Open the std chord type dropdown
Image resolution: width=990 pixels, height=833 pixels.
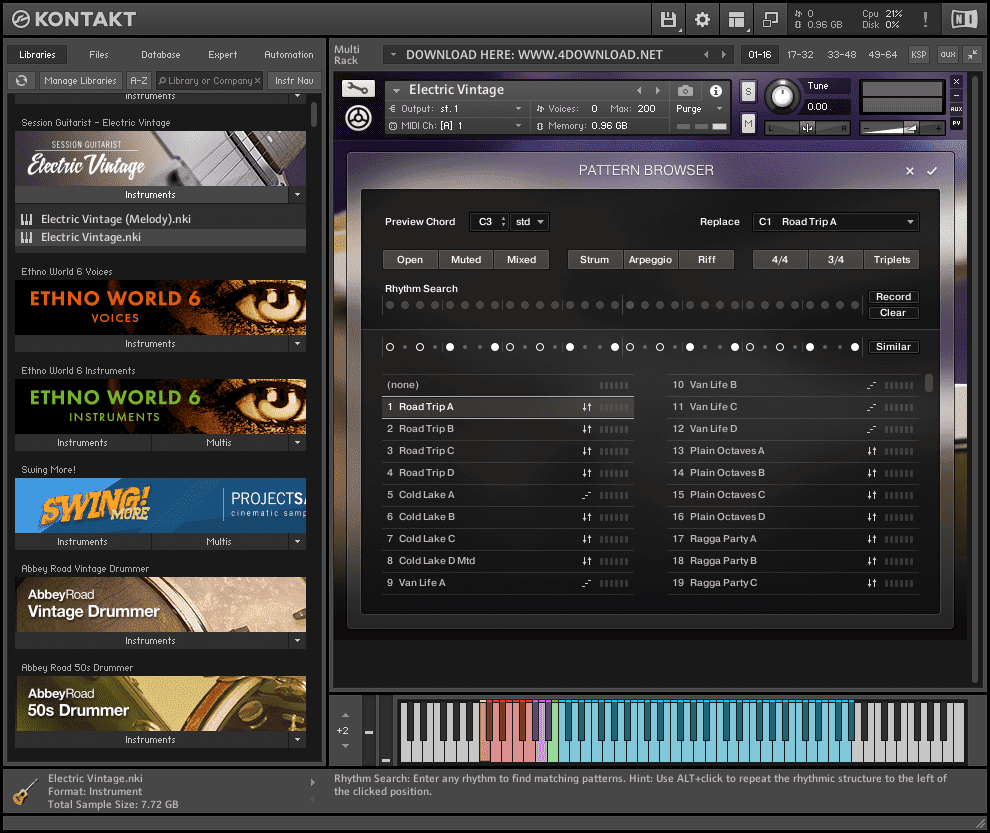[x=530, y=222]
